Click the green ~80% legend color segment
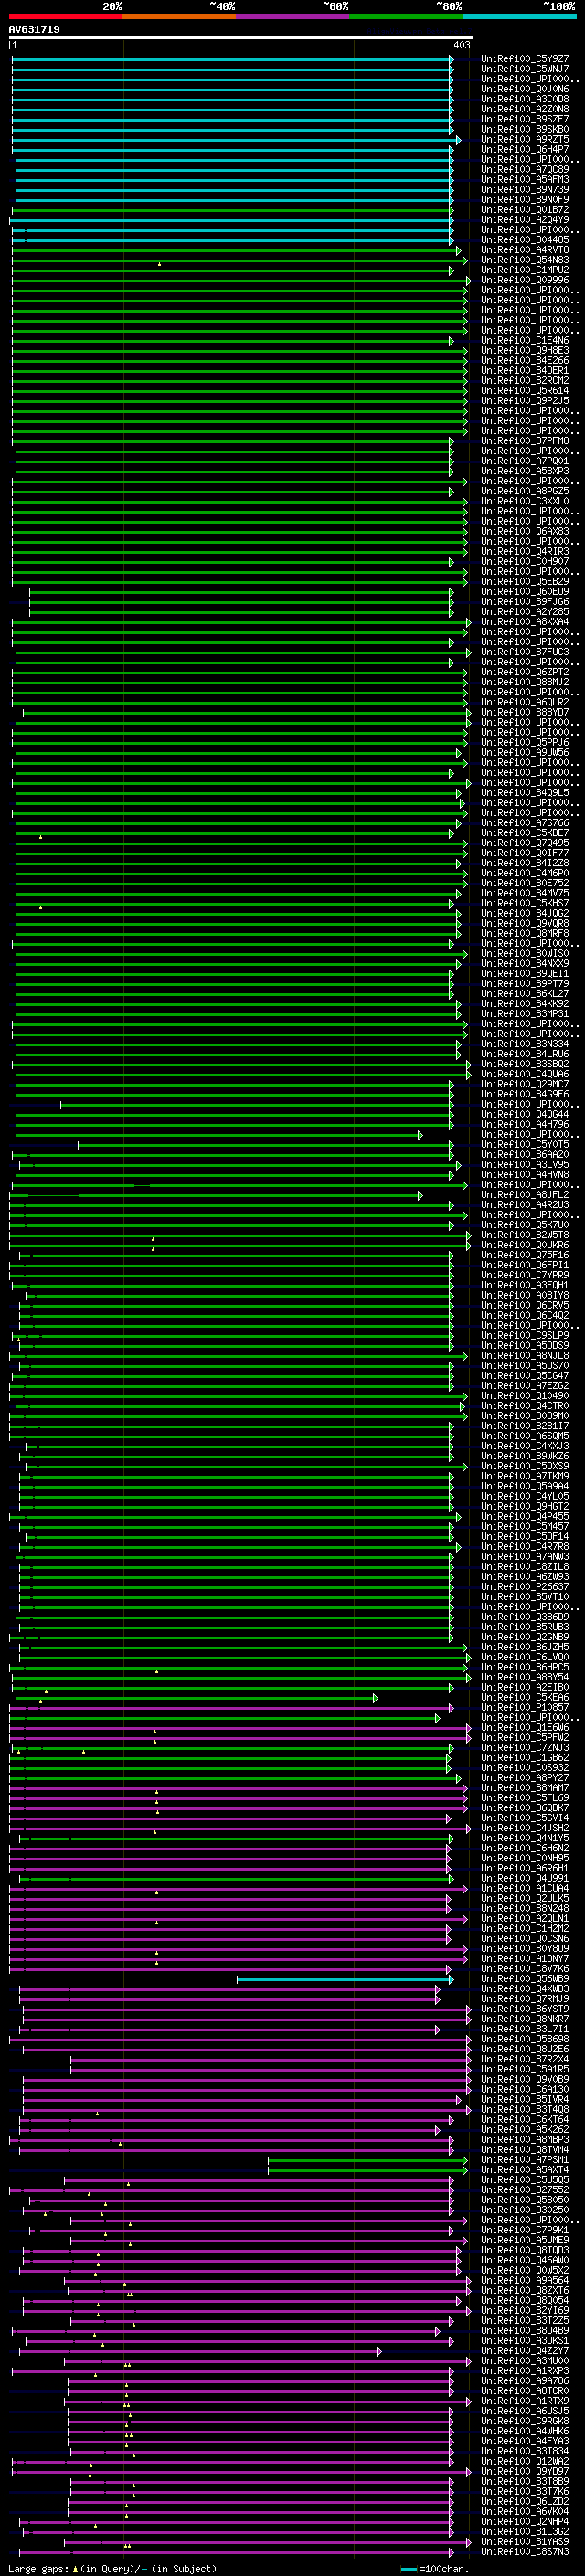The height and width of the screenshot is (2576, 585). [x=406, y=16]
